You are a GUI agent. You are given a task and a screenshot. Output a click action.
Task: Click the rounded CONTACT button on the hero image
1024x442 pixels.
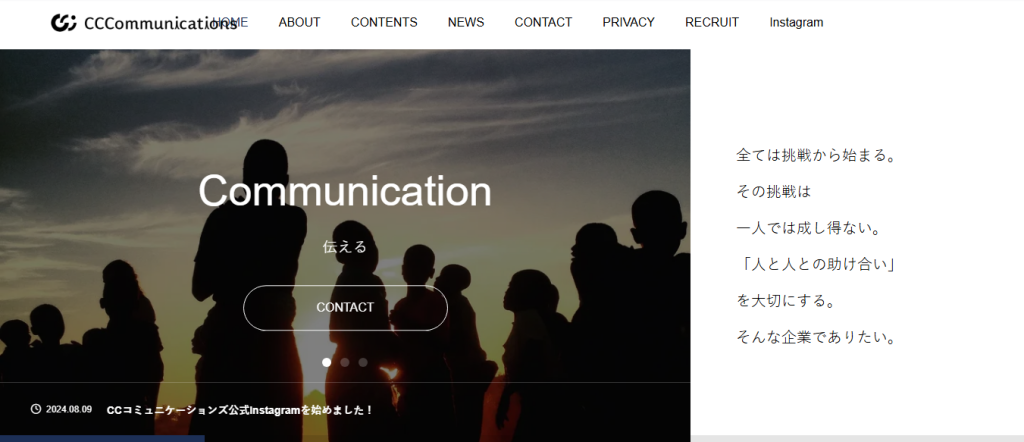[x=345, y=308]
